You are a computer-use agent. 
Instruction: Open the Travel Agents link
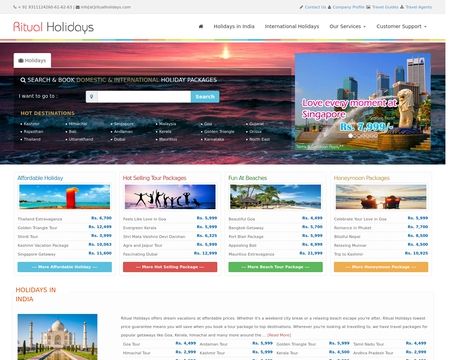(419, 7)
